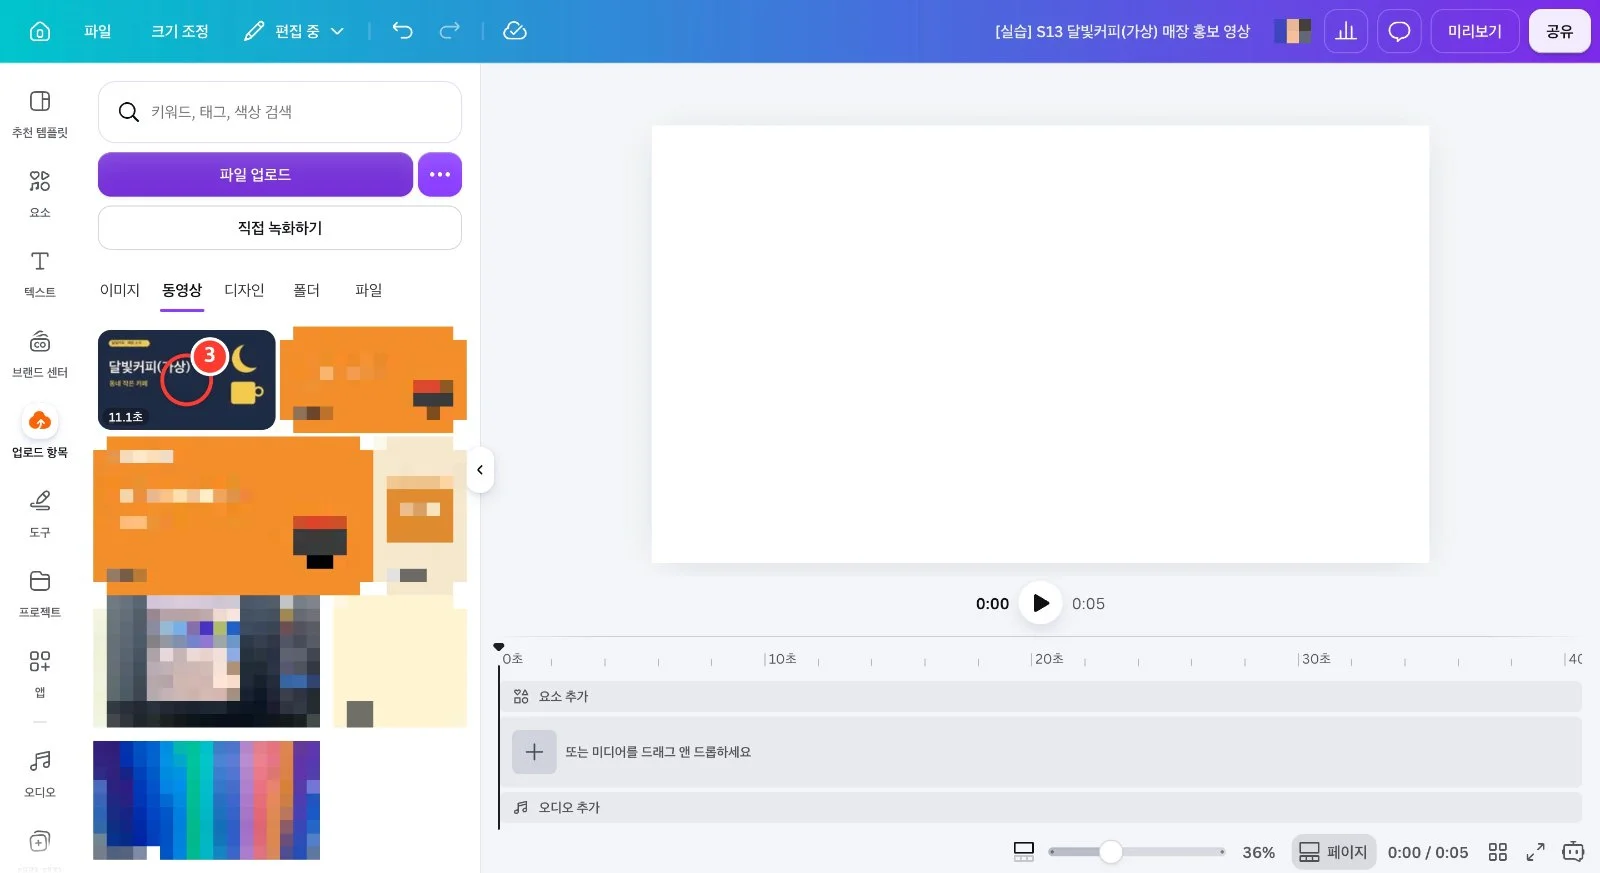
Task: Click the 파일 업로드 button
Action: pyautogui.click(x=255, y=174)
